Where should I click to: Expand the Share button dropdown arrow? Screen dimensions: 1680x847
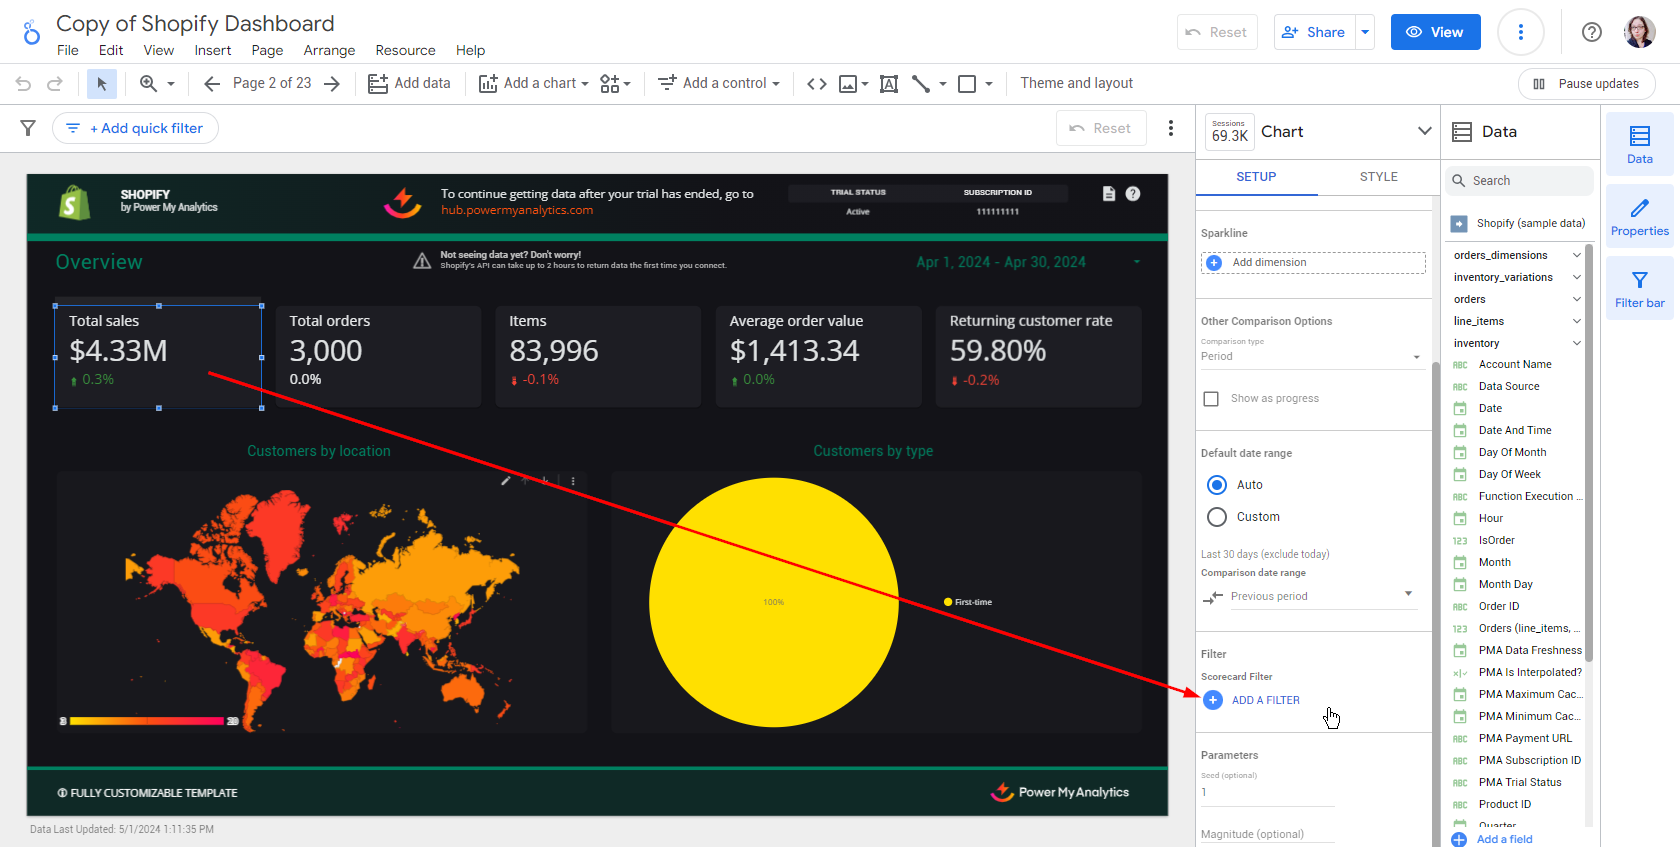coord(1365,32)
